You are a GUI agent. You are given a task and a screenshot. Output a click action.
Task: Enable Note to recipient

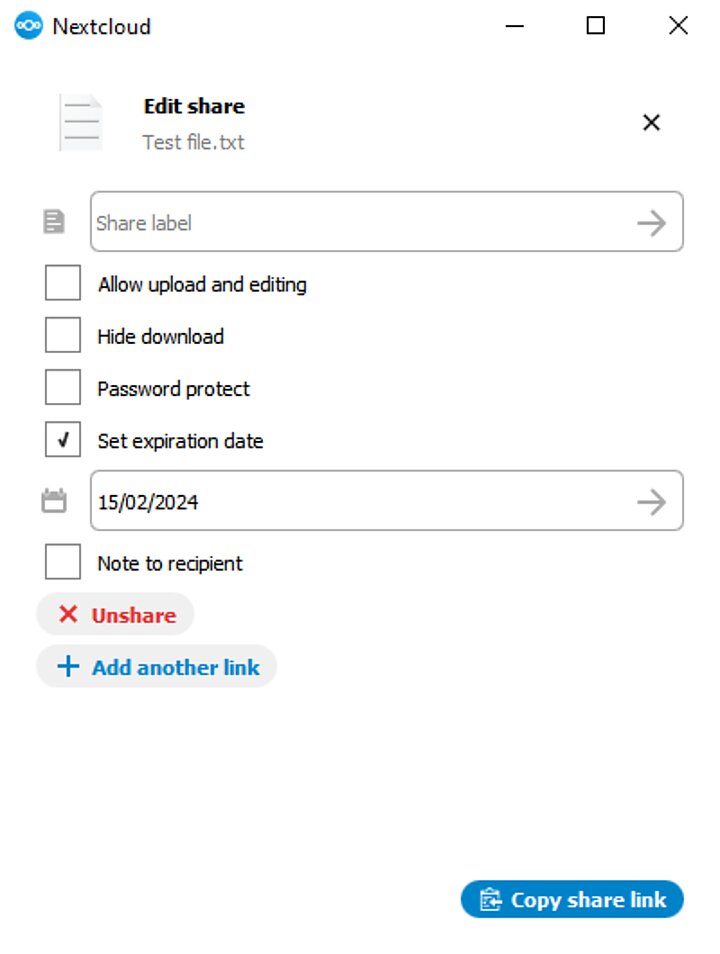63,562
